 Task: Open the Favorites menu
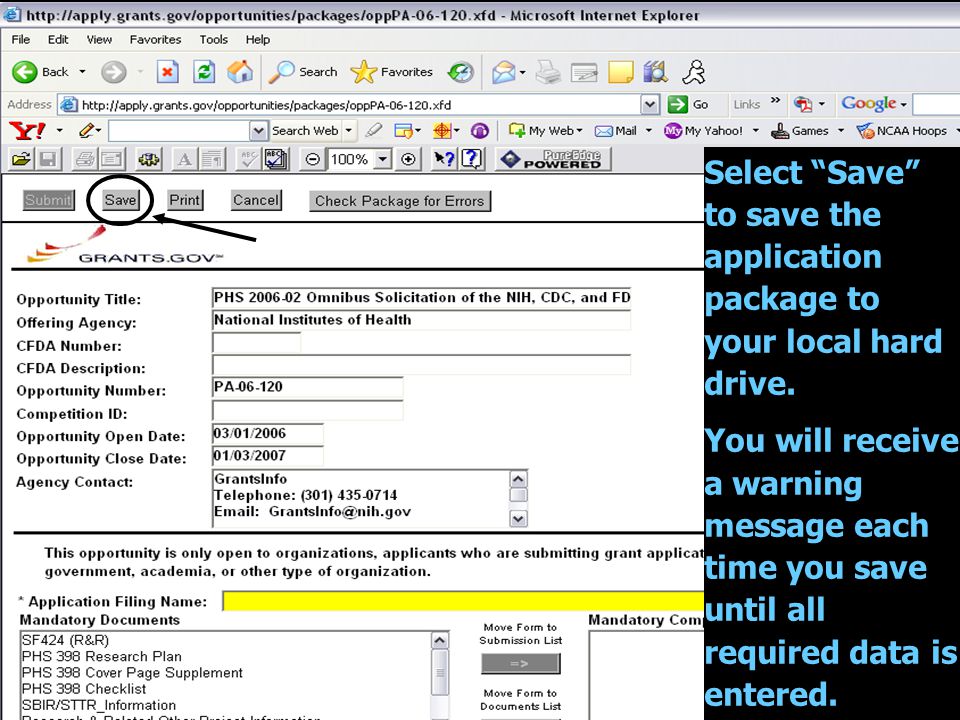pos(156,39)
